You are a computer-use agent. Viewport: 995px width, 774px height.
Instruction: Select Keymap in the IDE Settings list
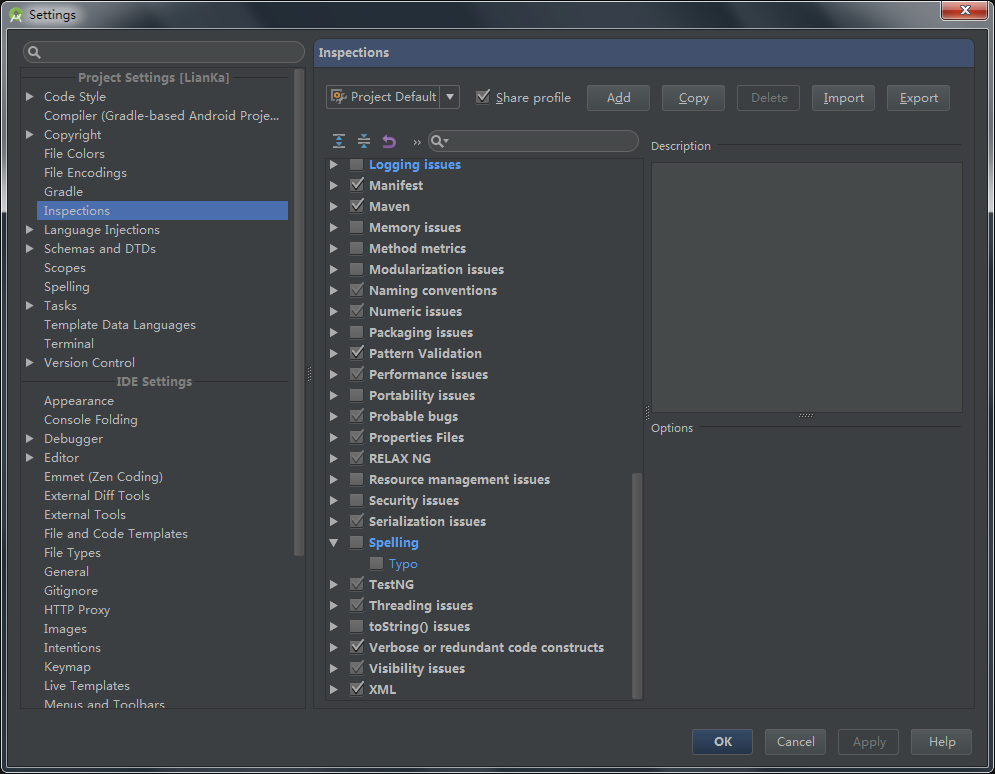point(67,667)
